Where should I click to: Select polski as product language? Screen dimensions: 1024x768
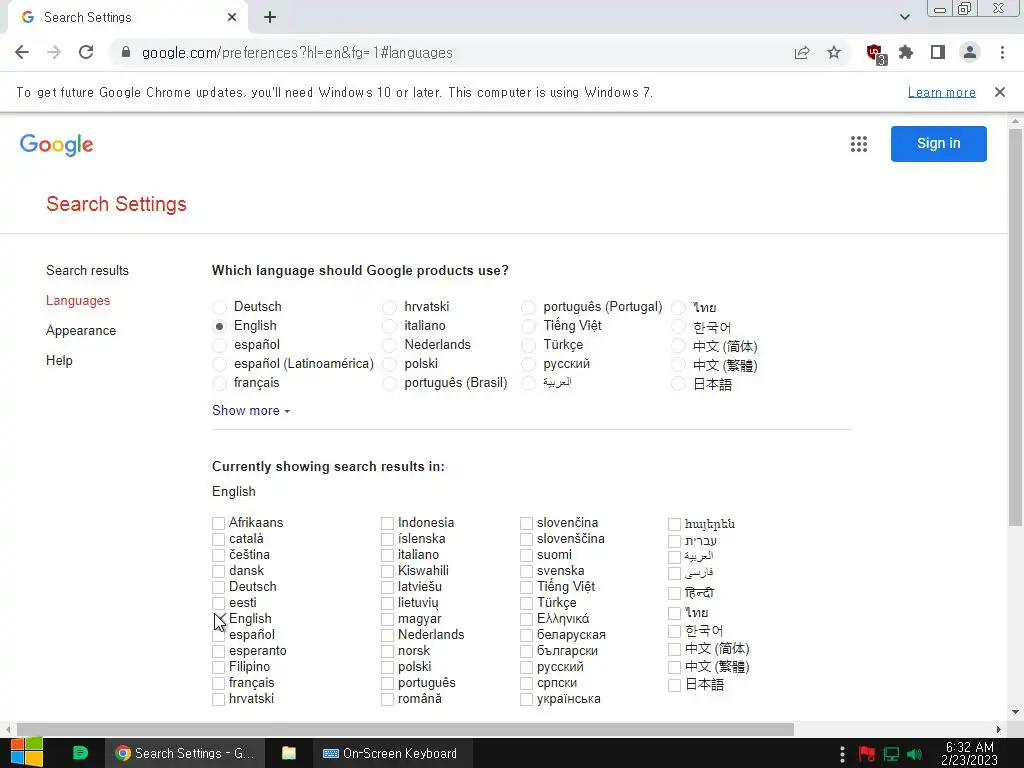[389, 364]
